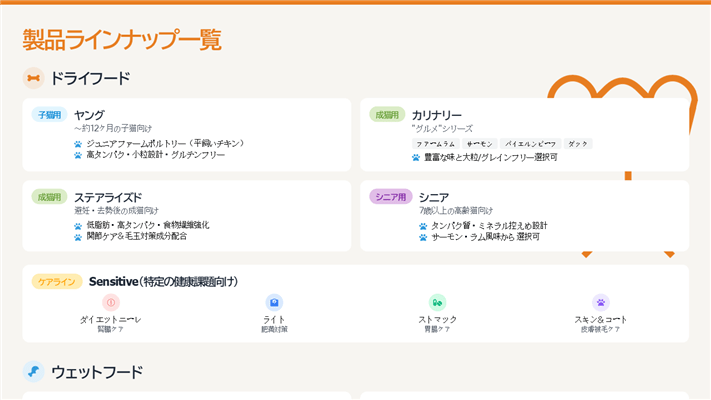Image resolution: width=711 pixels, height=400 pixels.
Task: Click the 成猫用 badge on ステアライズド card
Action: 50,197
